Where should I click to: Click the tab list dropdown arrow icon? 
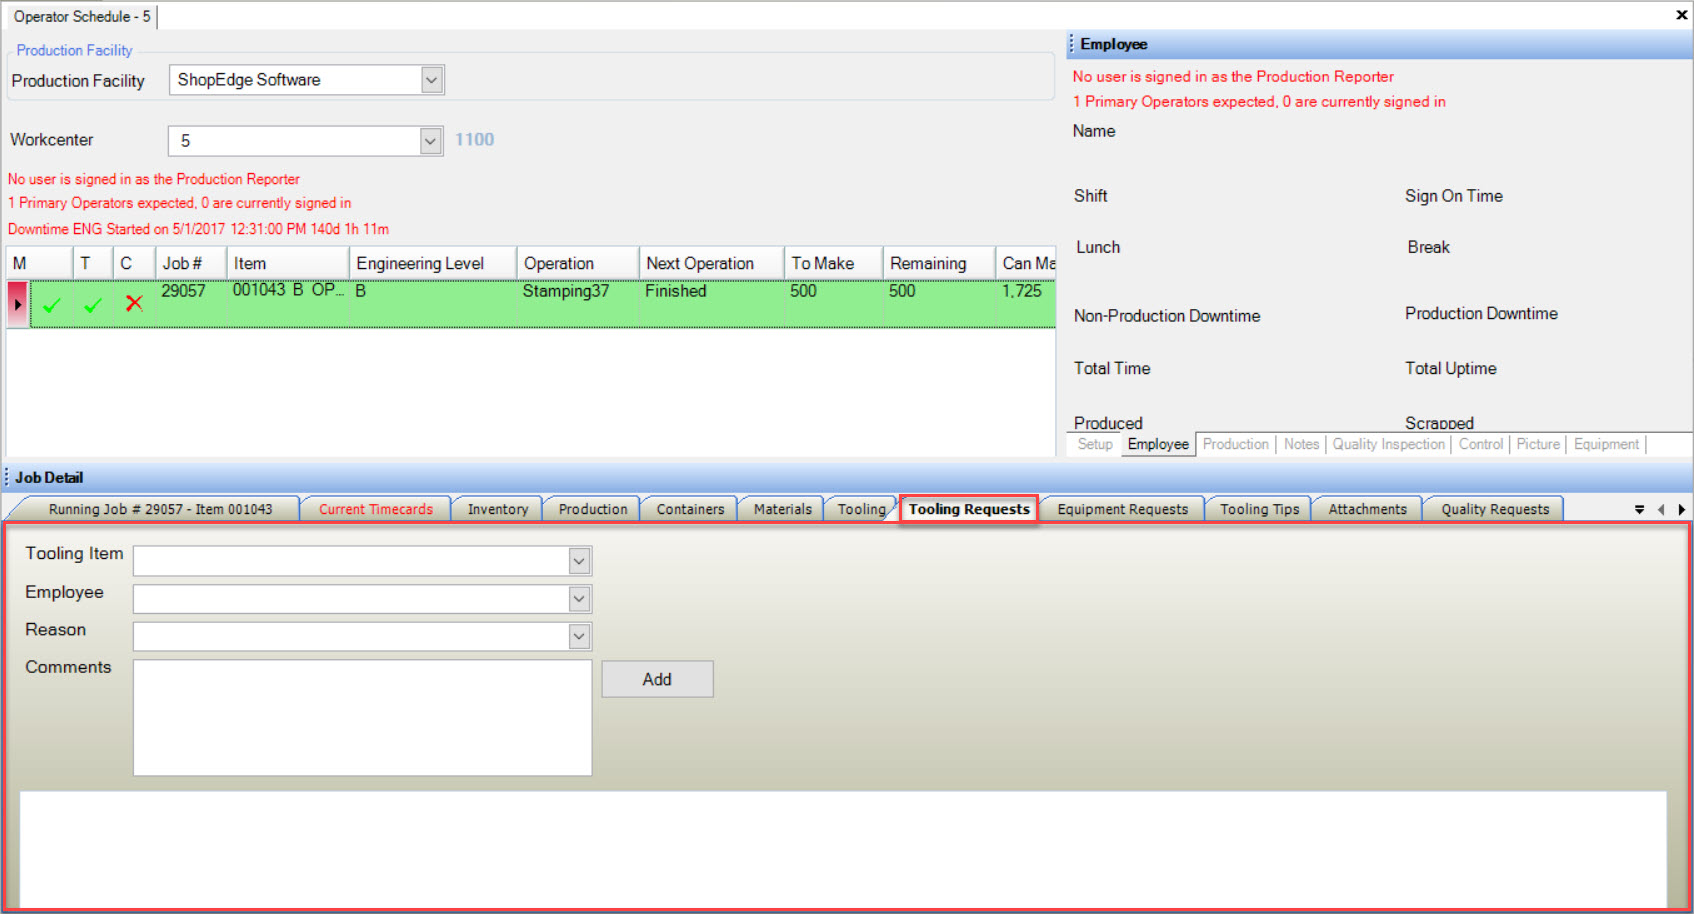[1640, 510]
